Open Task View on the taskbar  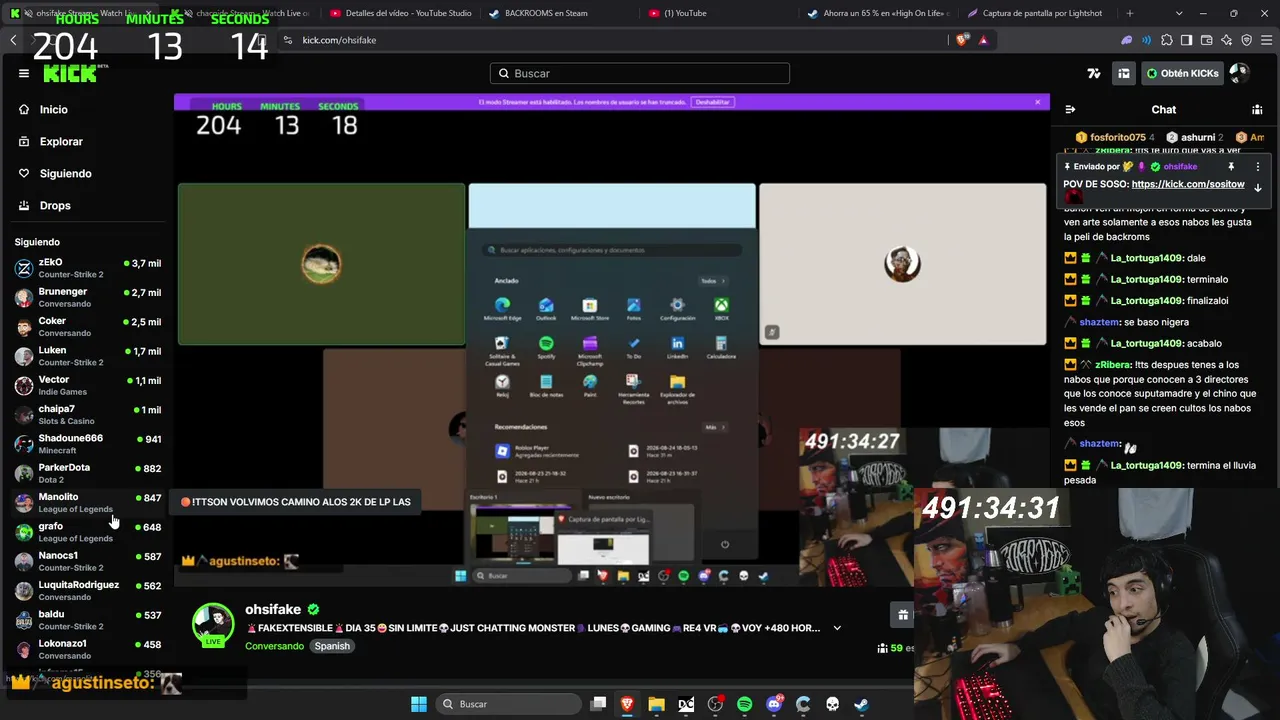pos(598,704)
